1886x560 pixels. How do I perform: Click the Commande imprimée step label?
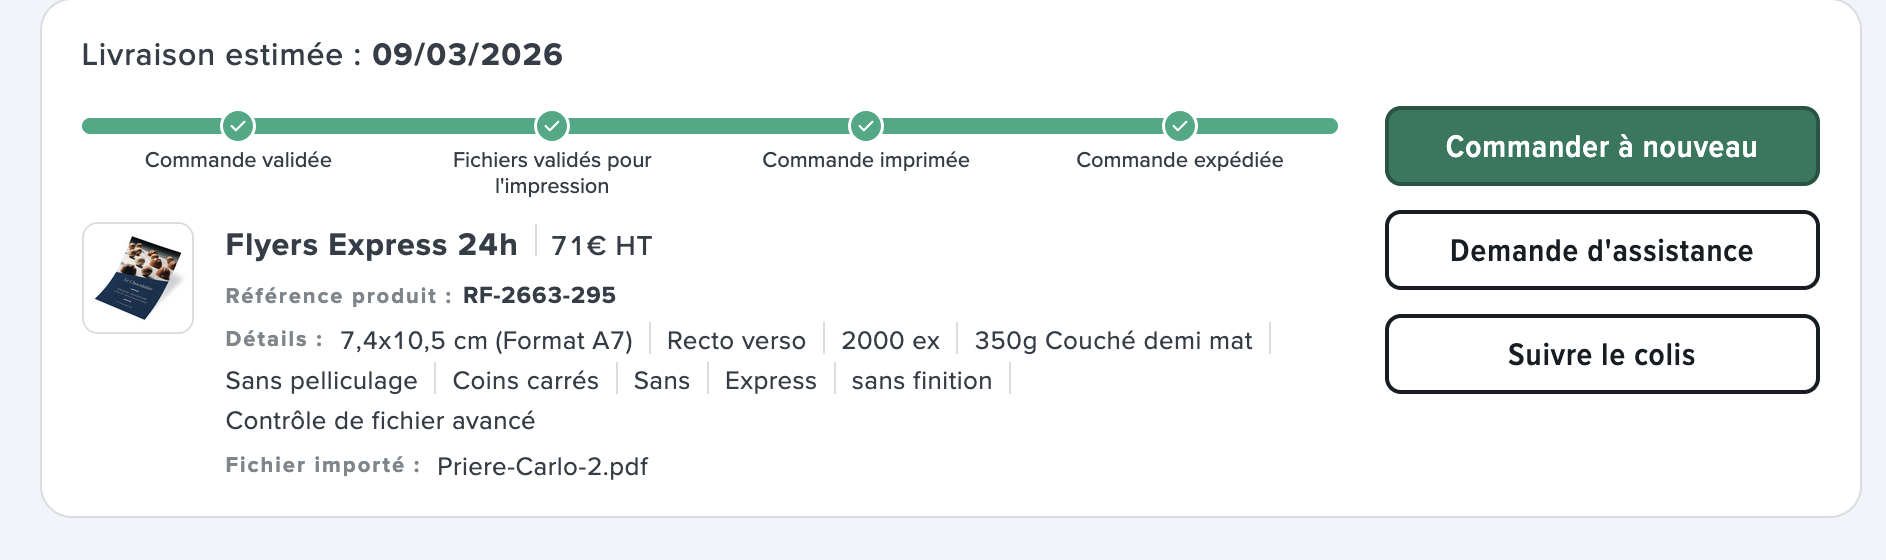866,160
